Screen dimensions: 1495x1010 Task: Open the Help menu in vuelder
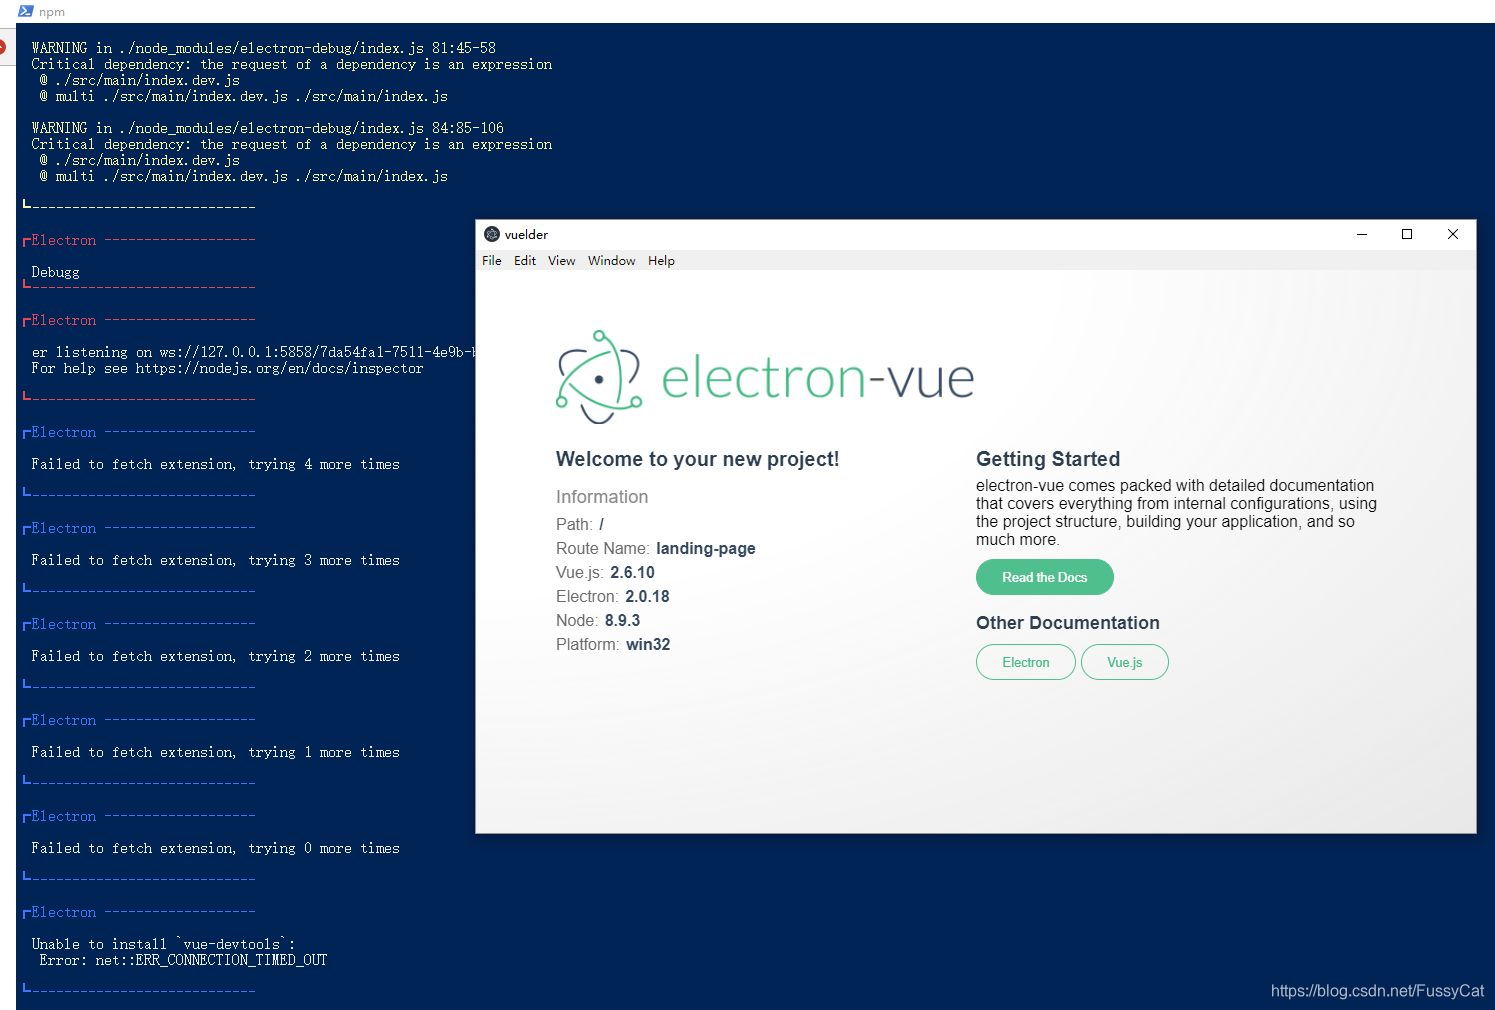[x=661, y=261]
